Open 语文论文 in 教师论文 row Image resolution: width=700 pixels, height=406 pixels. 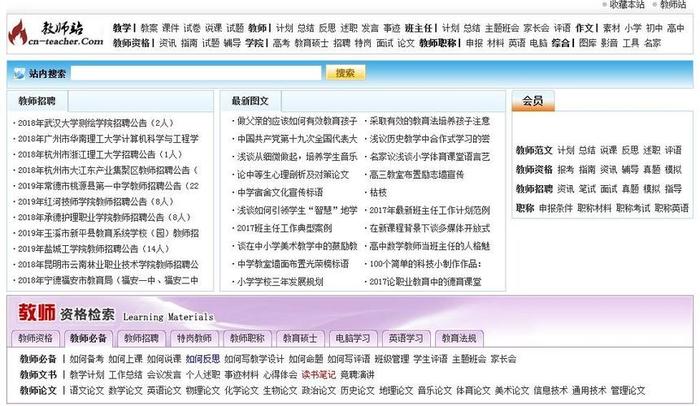coord(87,390)
